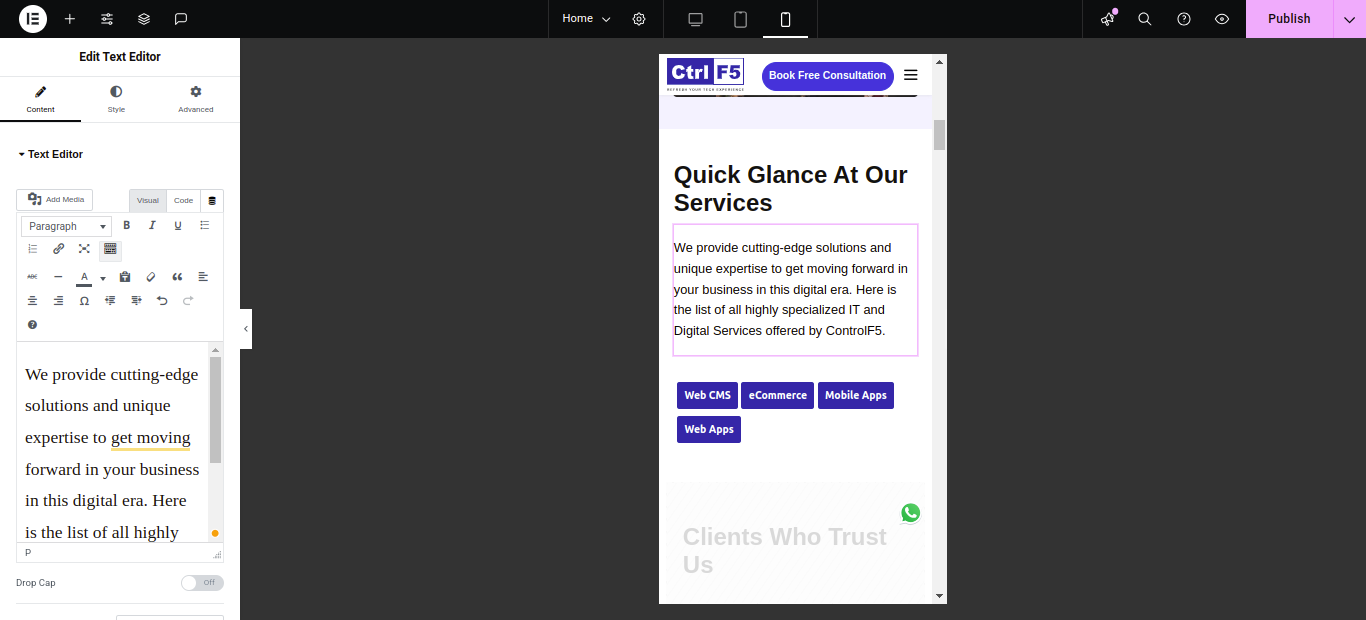This screenshot has height=620, width=1366.
Task: Enter distraction-free fullscreen mode
Action: (84, 249)
